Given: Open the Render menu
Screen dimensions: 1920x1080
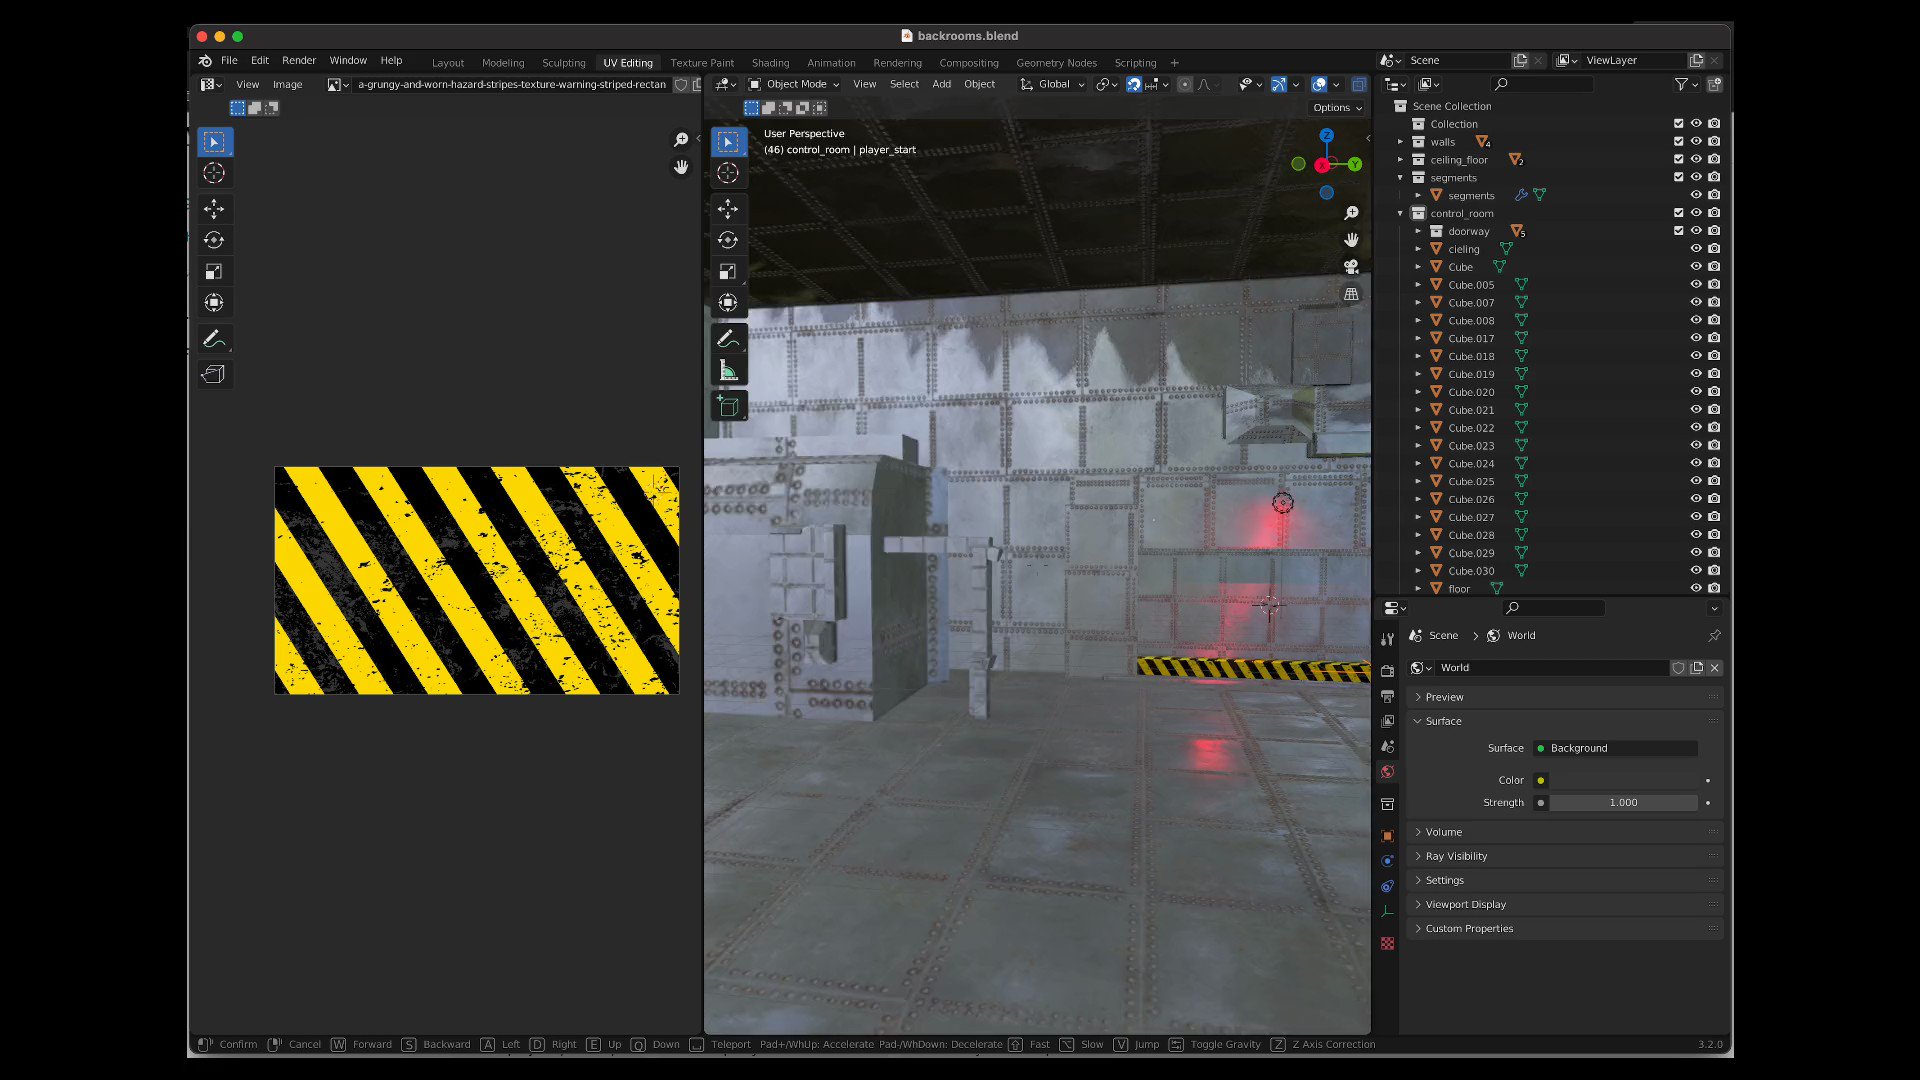Looking at the screenshot, I should tap(298, 61).
